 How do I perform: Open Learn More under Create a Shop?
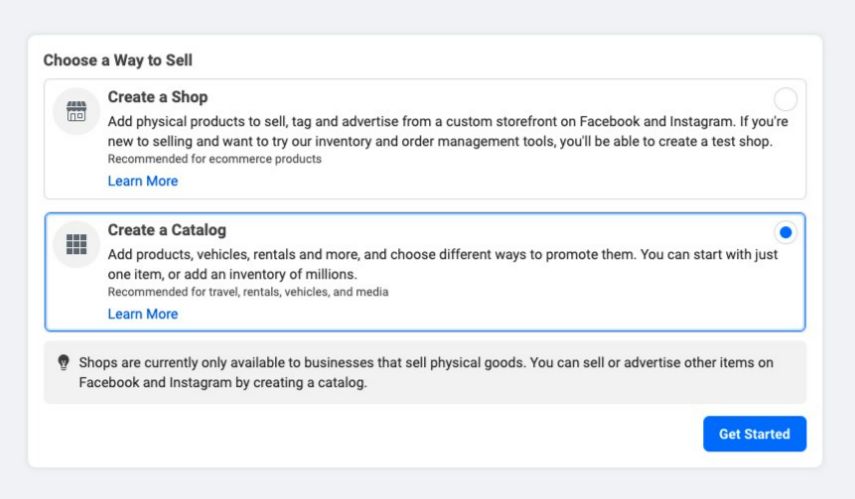coord(143,181)
